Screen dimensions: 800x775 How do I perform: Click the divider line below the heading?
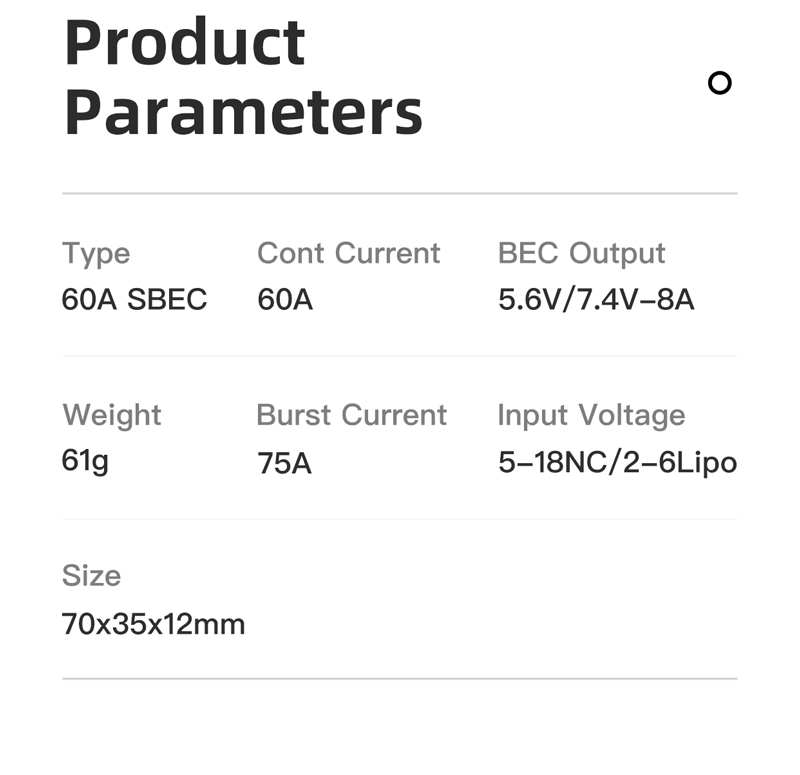coord(400,193)
